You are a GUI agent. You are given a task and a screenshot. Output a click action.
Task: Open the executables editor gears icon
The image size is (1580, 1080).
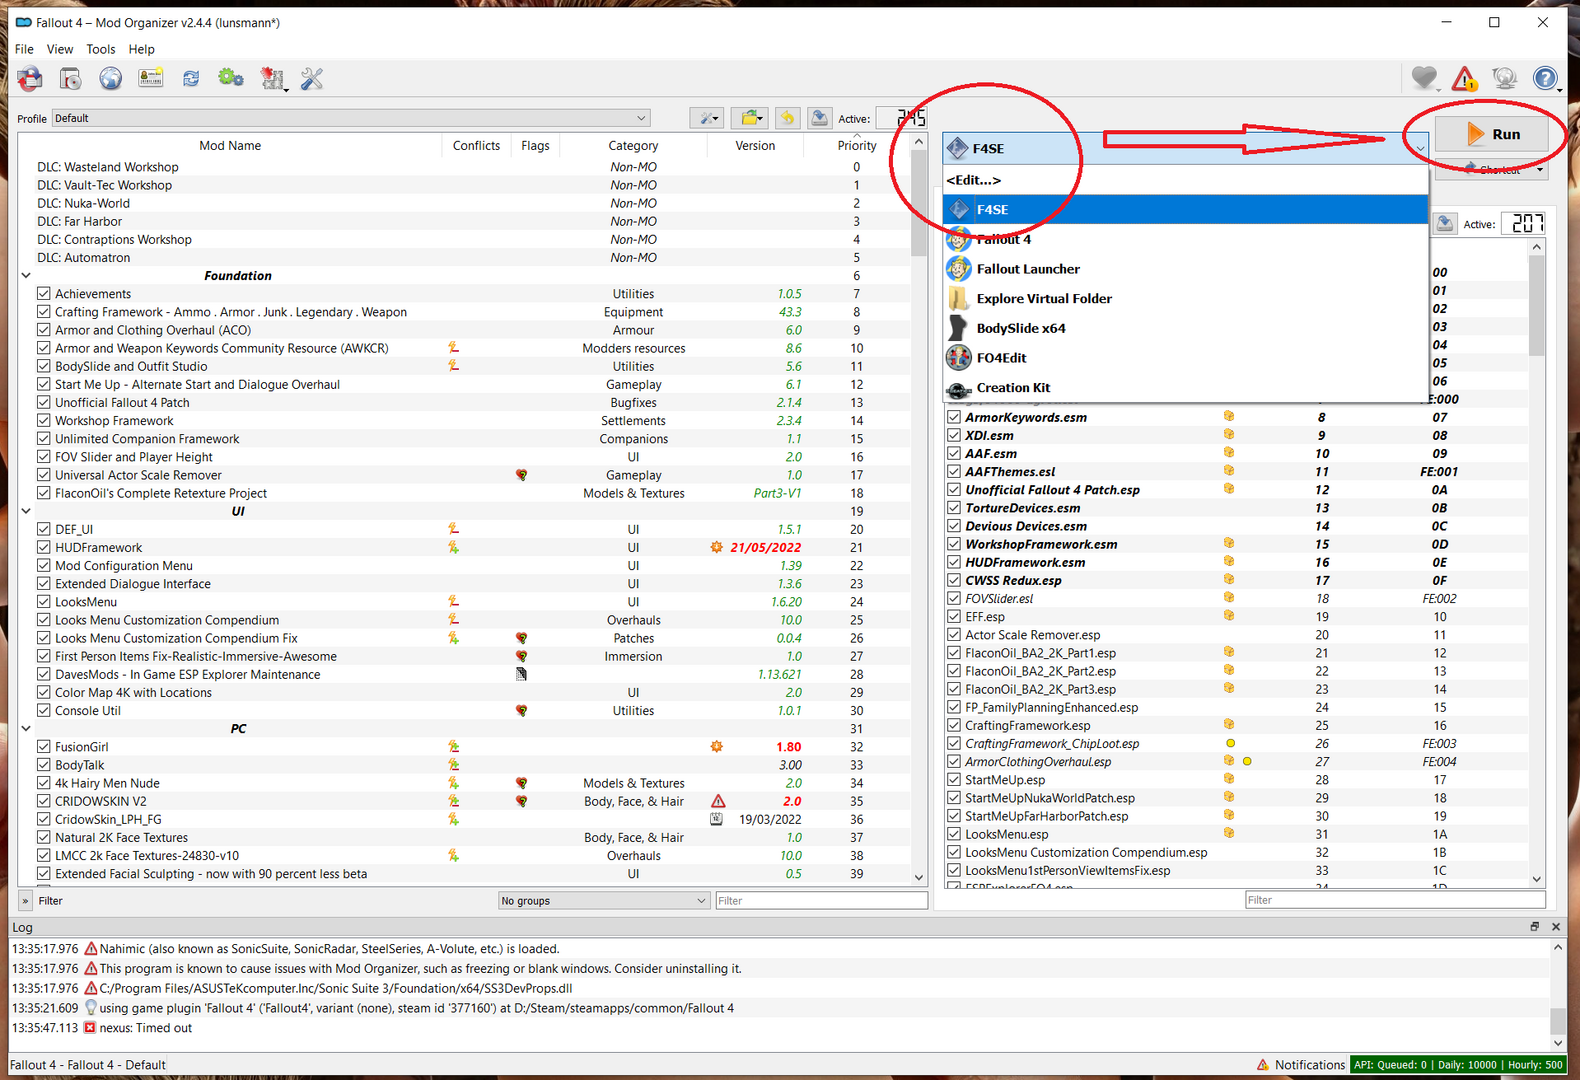[x=231, y=79]
